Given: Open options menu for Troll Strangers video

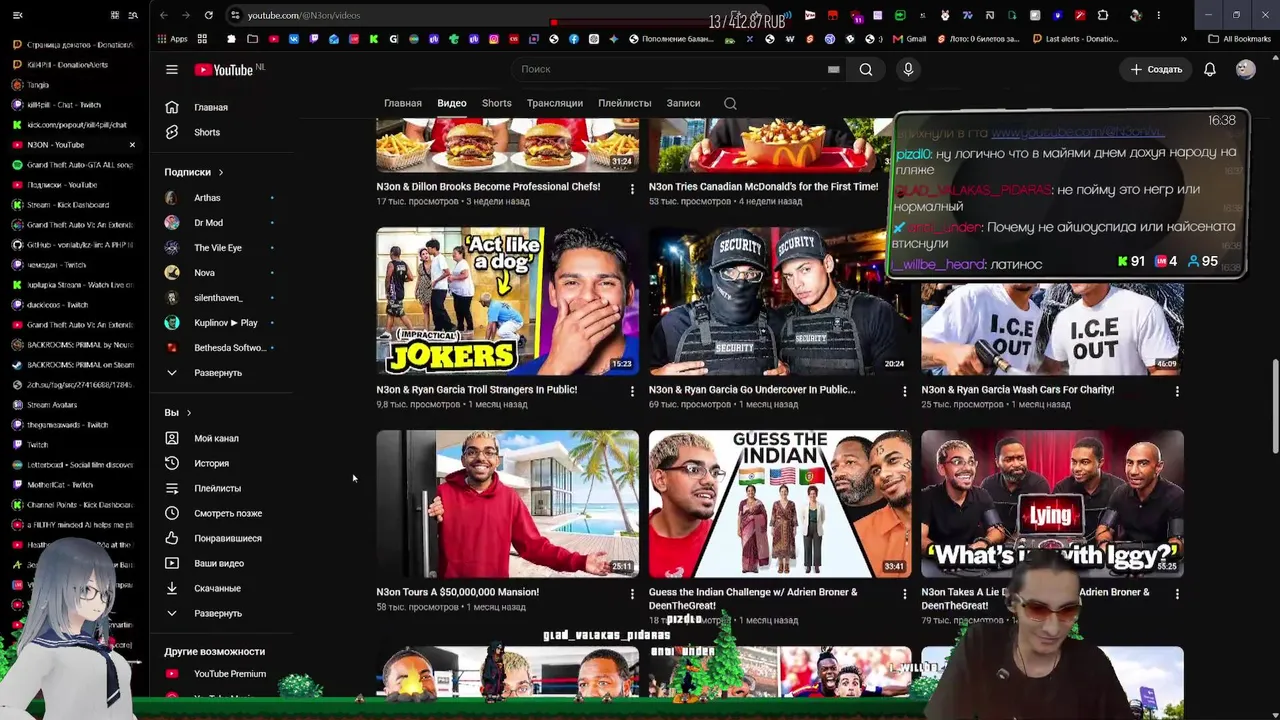Looking at the screenshot, I should [632, 391].
